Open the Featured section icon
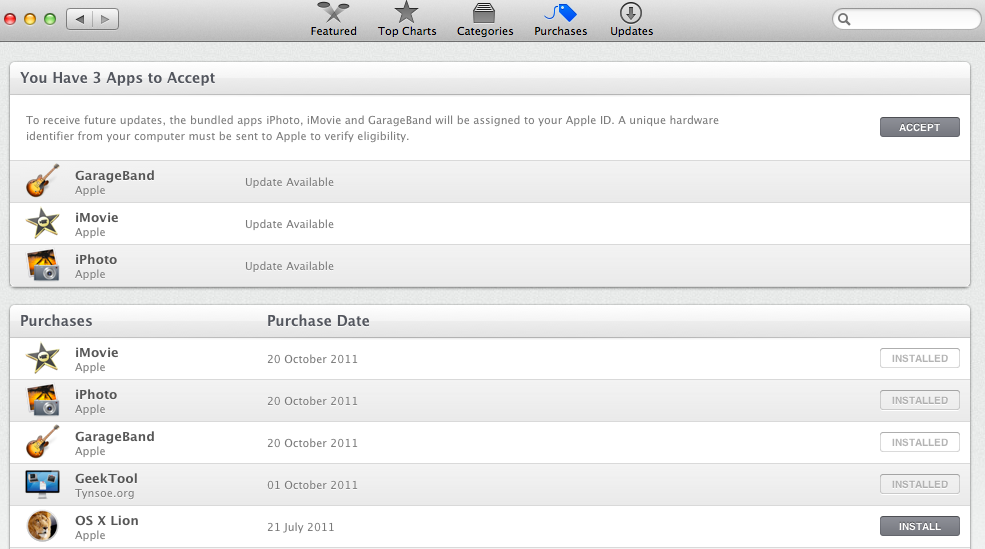Image resolution: width=985 pixels, height=549 pixels. [333, 12]
